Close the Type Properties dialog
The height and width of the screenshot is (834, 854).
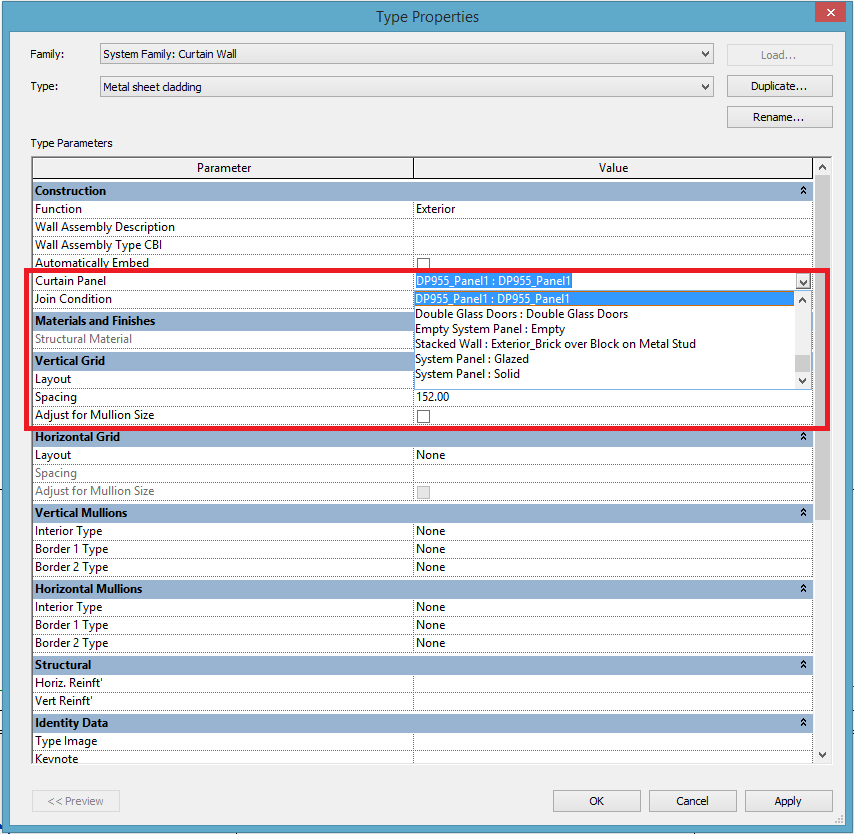pyautogui.click(x=831, y=12)
